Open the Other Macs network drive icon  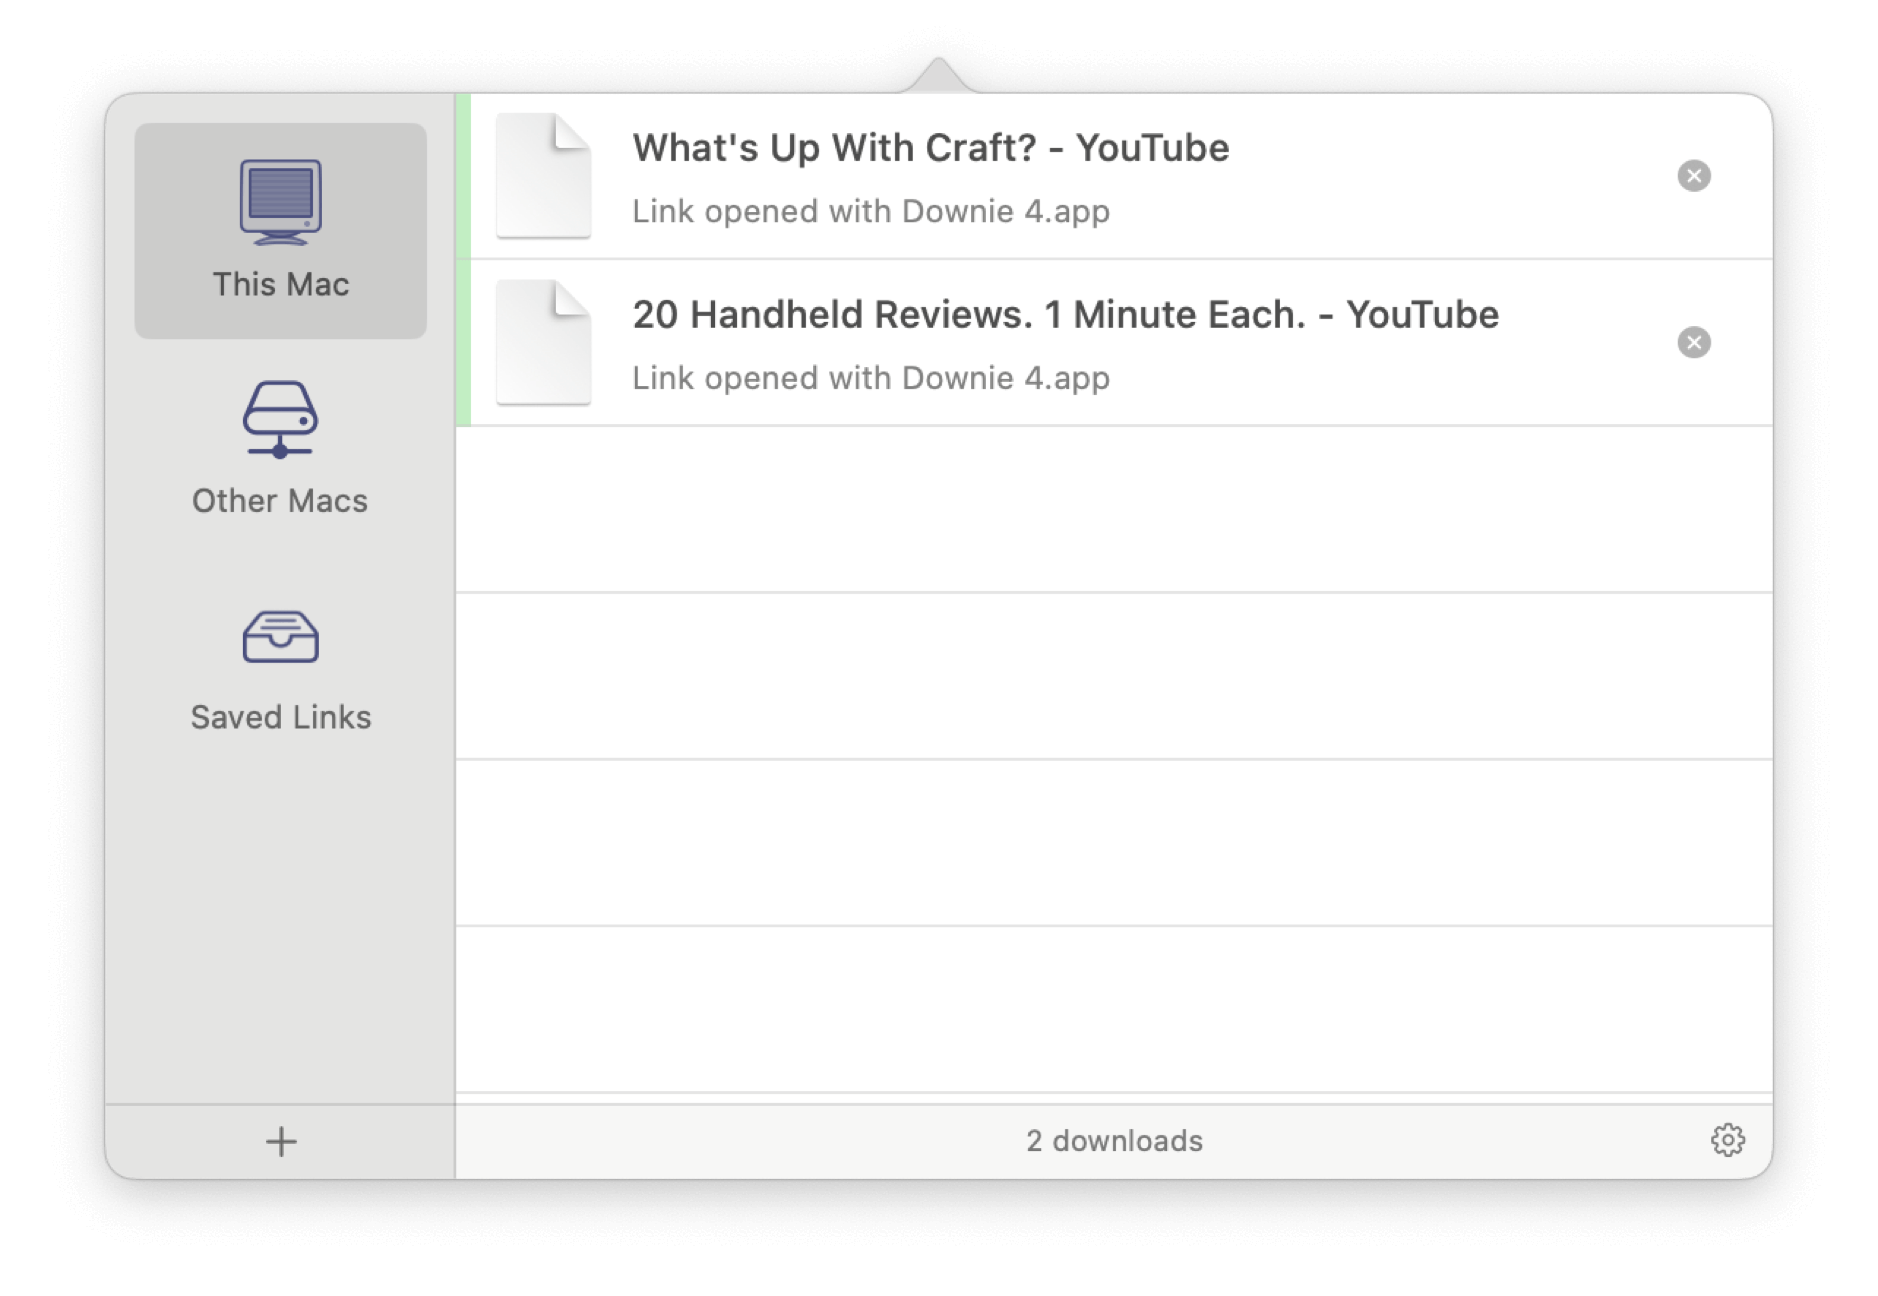(x=280, y=419)
